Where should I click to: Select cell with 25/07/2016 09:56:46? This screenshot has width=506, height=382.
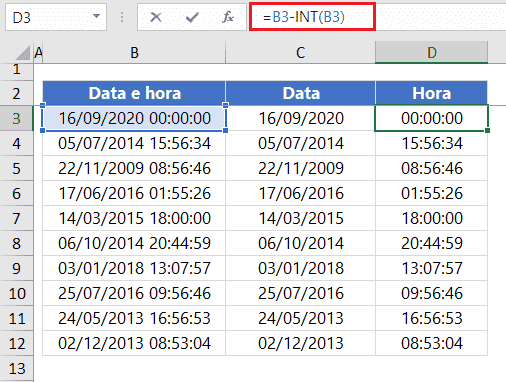pos(134,293)
